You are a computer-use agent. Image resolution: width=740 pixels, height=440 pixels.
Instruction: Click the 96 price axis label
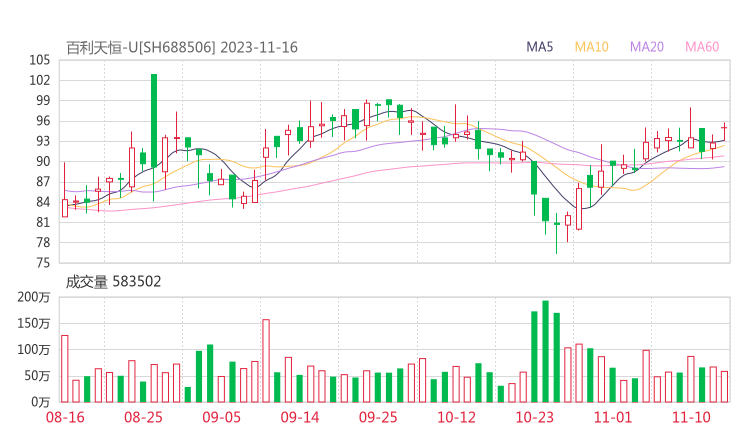(43, 121)
